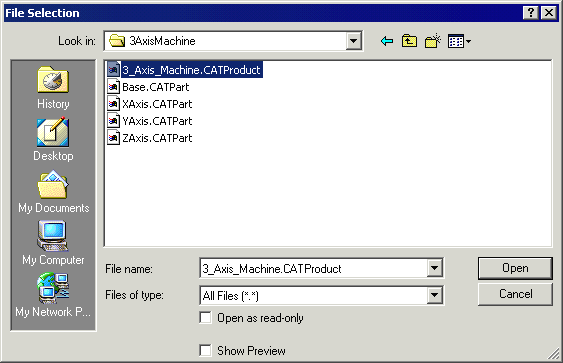This screenshot has height=363, width=563.
Task: Open History in the sidebar
Action: coord(53,88)
